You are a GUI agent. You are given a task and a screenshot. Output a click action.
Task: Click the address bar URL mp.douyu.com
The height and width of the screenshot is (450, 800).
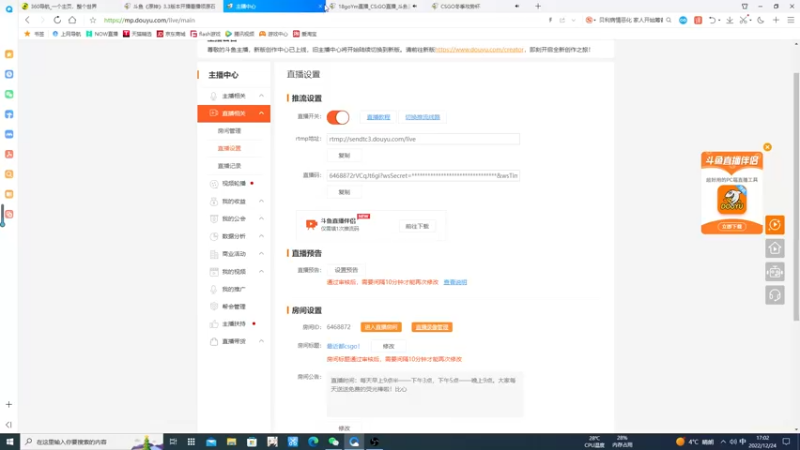pyautogui.click(x=149, y=20)
